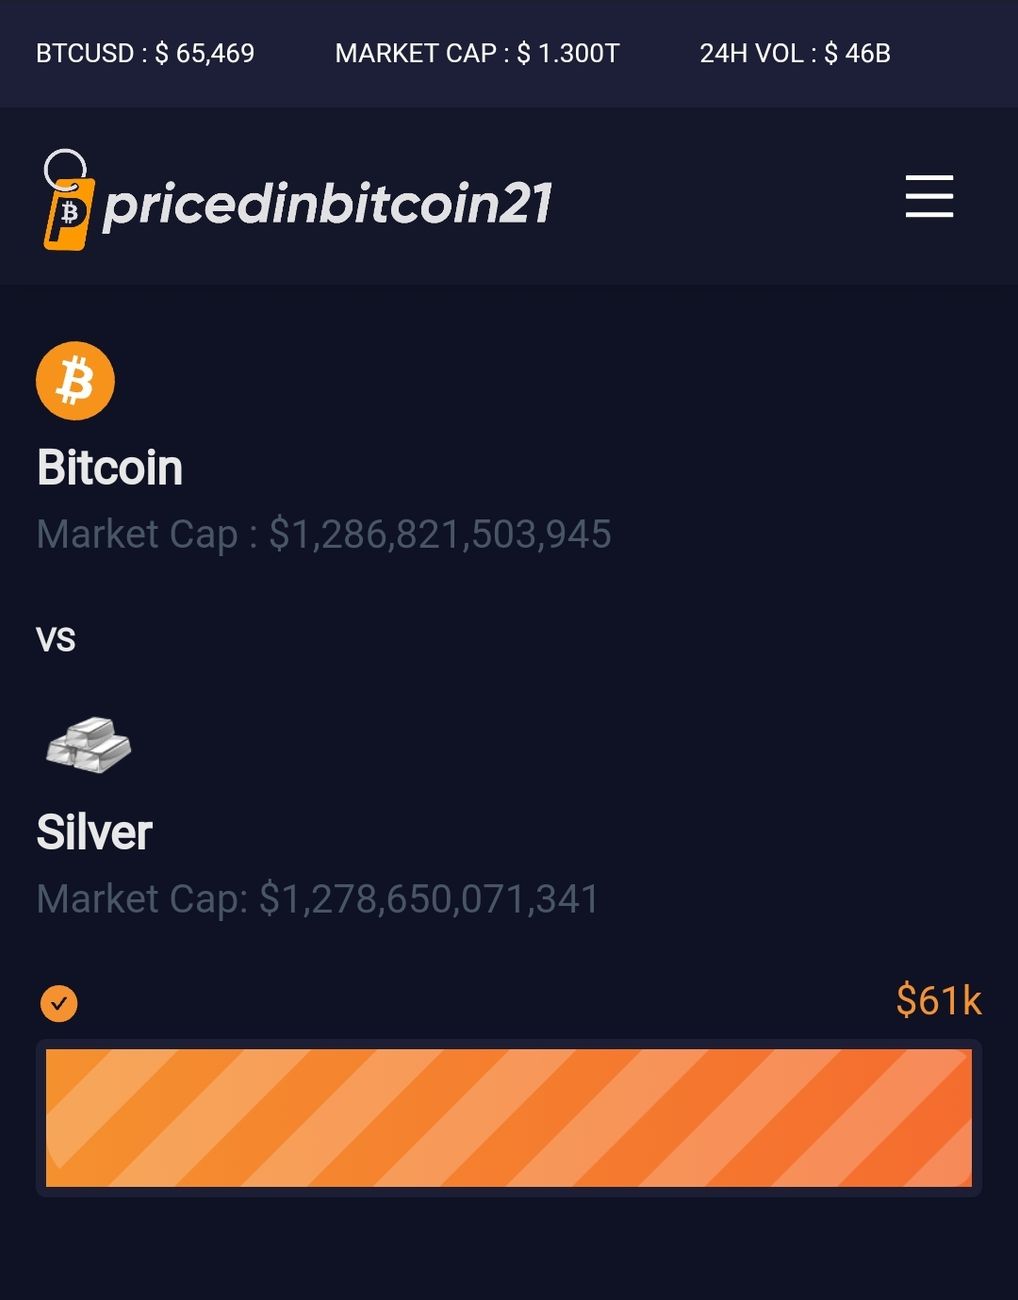Click the orange Bitcoin coin icon
The width and height of the screenshot is (1018, 1300).
pos(75,381)
